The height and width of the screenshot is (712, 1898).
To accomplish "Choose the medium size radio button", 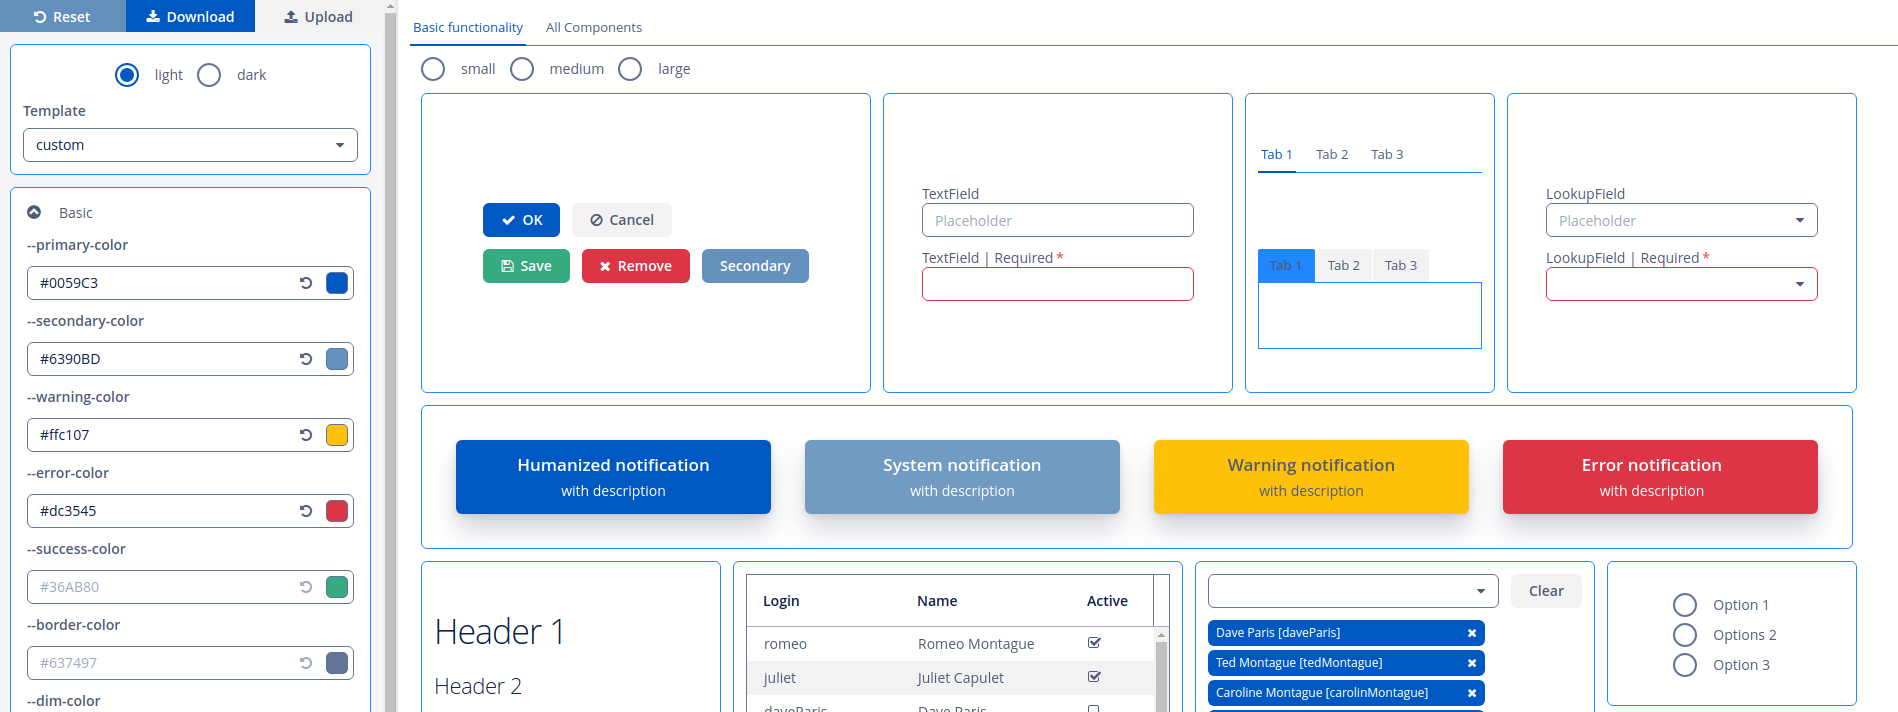I will 522,69.
